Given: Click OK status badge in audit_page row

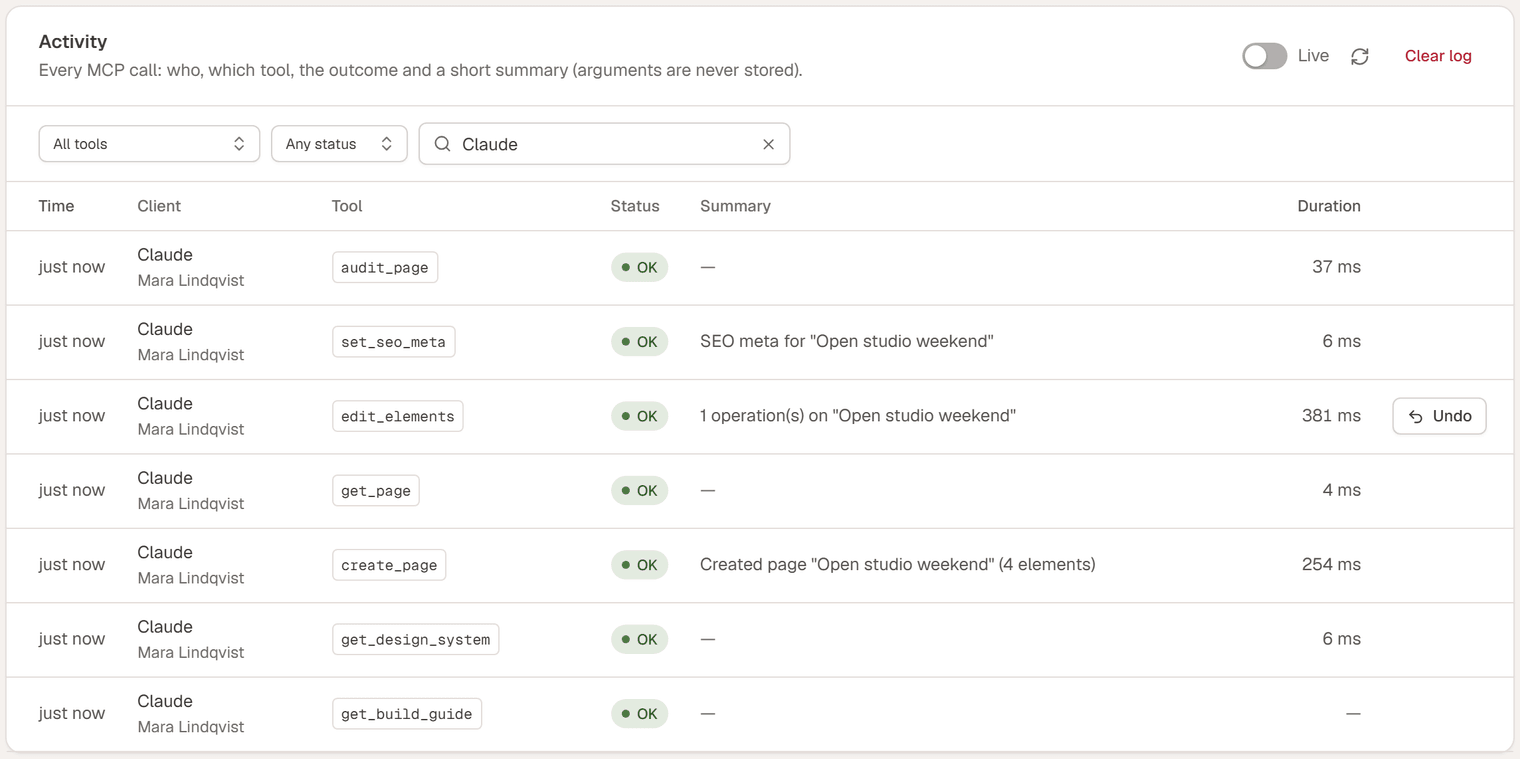Looking at the screenshot, I should (x=639, y=267).
